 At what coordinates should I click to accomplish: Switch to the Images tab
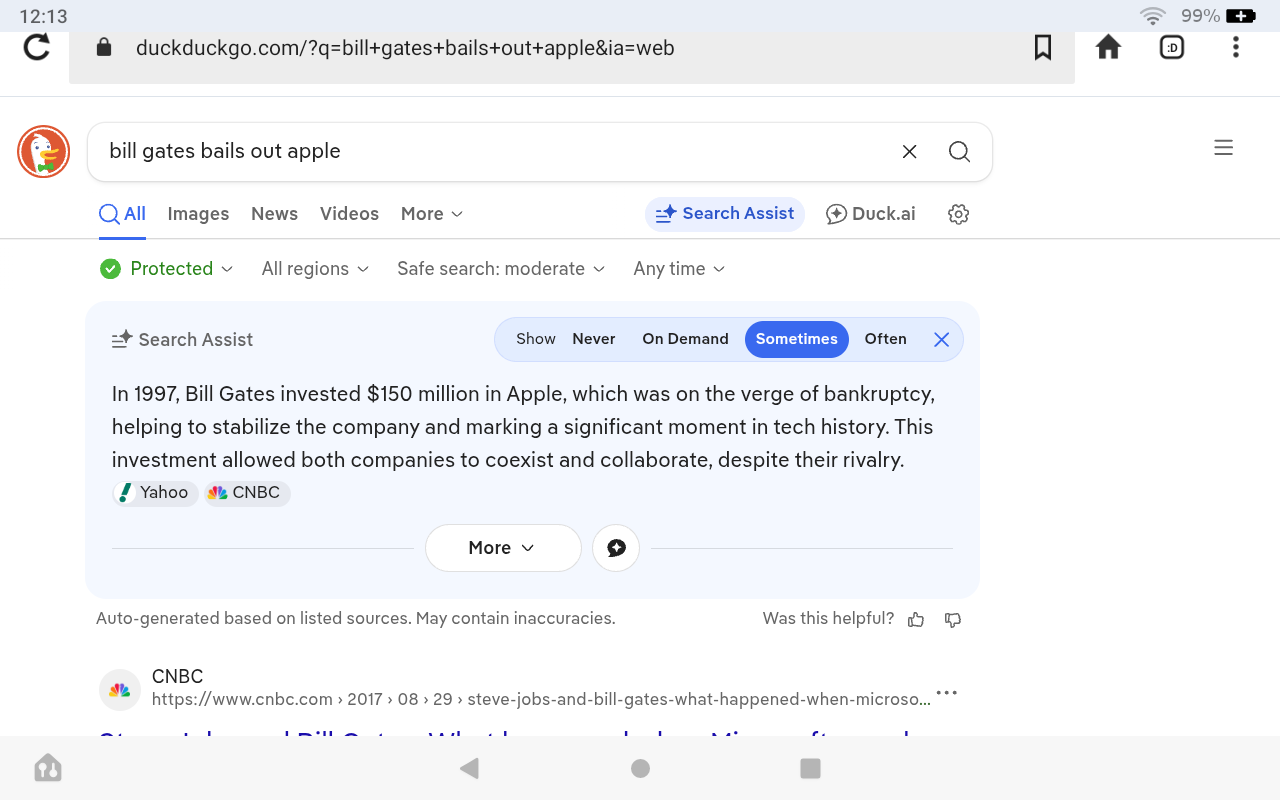(x=198, y=214)
